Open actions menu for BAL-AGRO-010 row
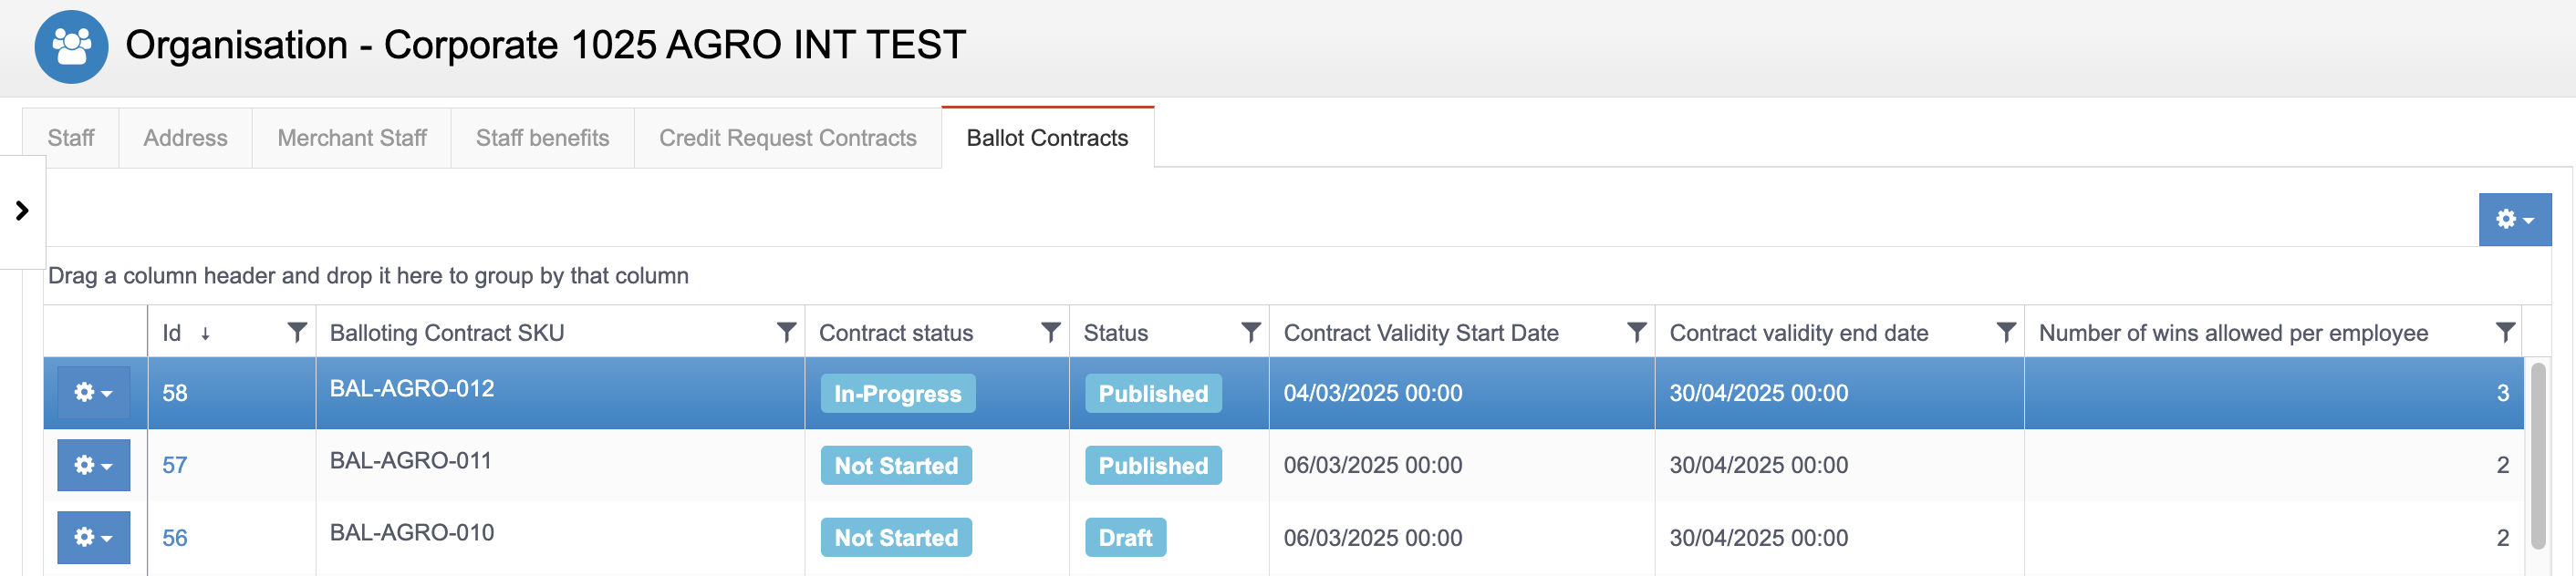This screenshot has height=576, width=2576. [93, 537]
